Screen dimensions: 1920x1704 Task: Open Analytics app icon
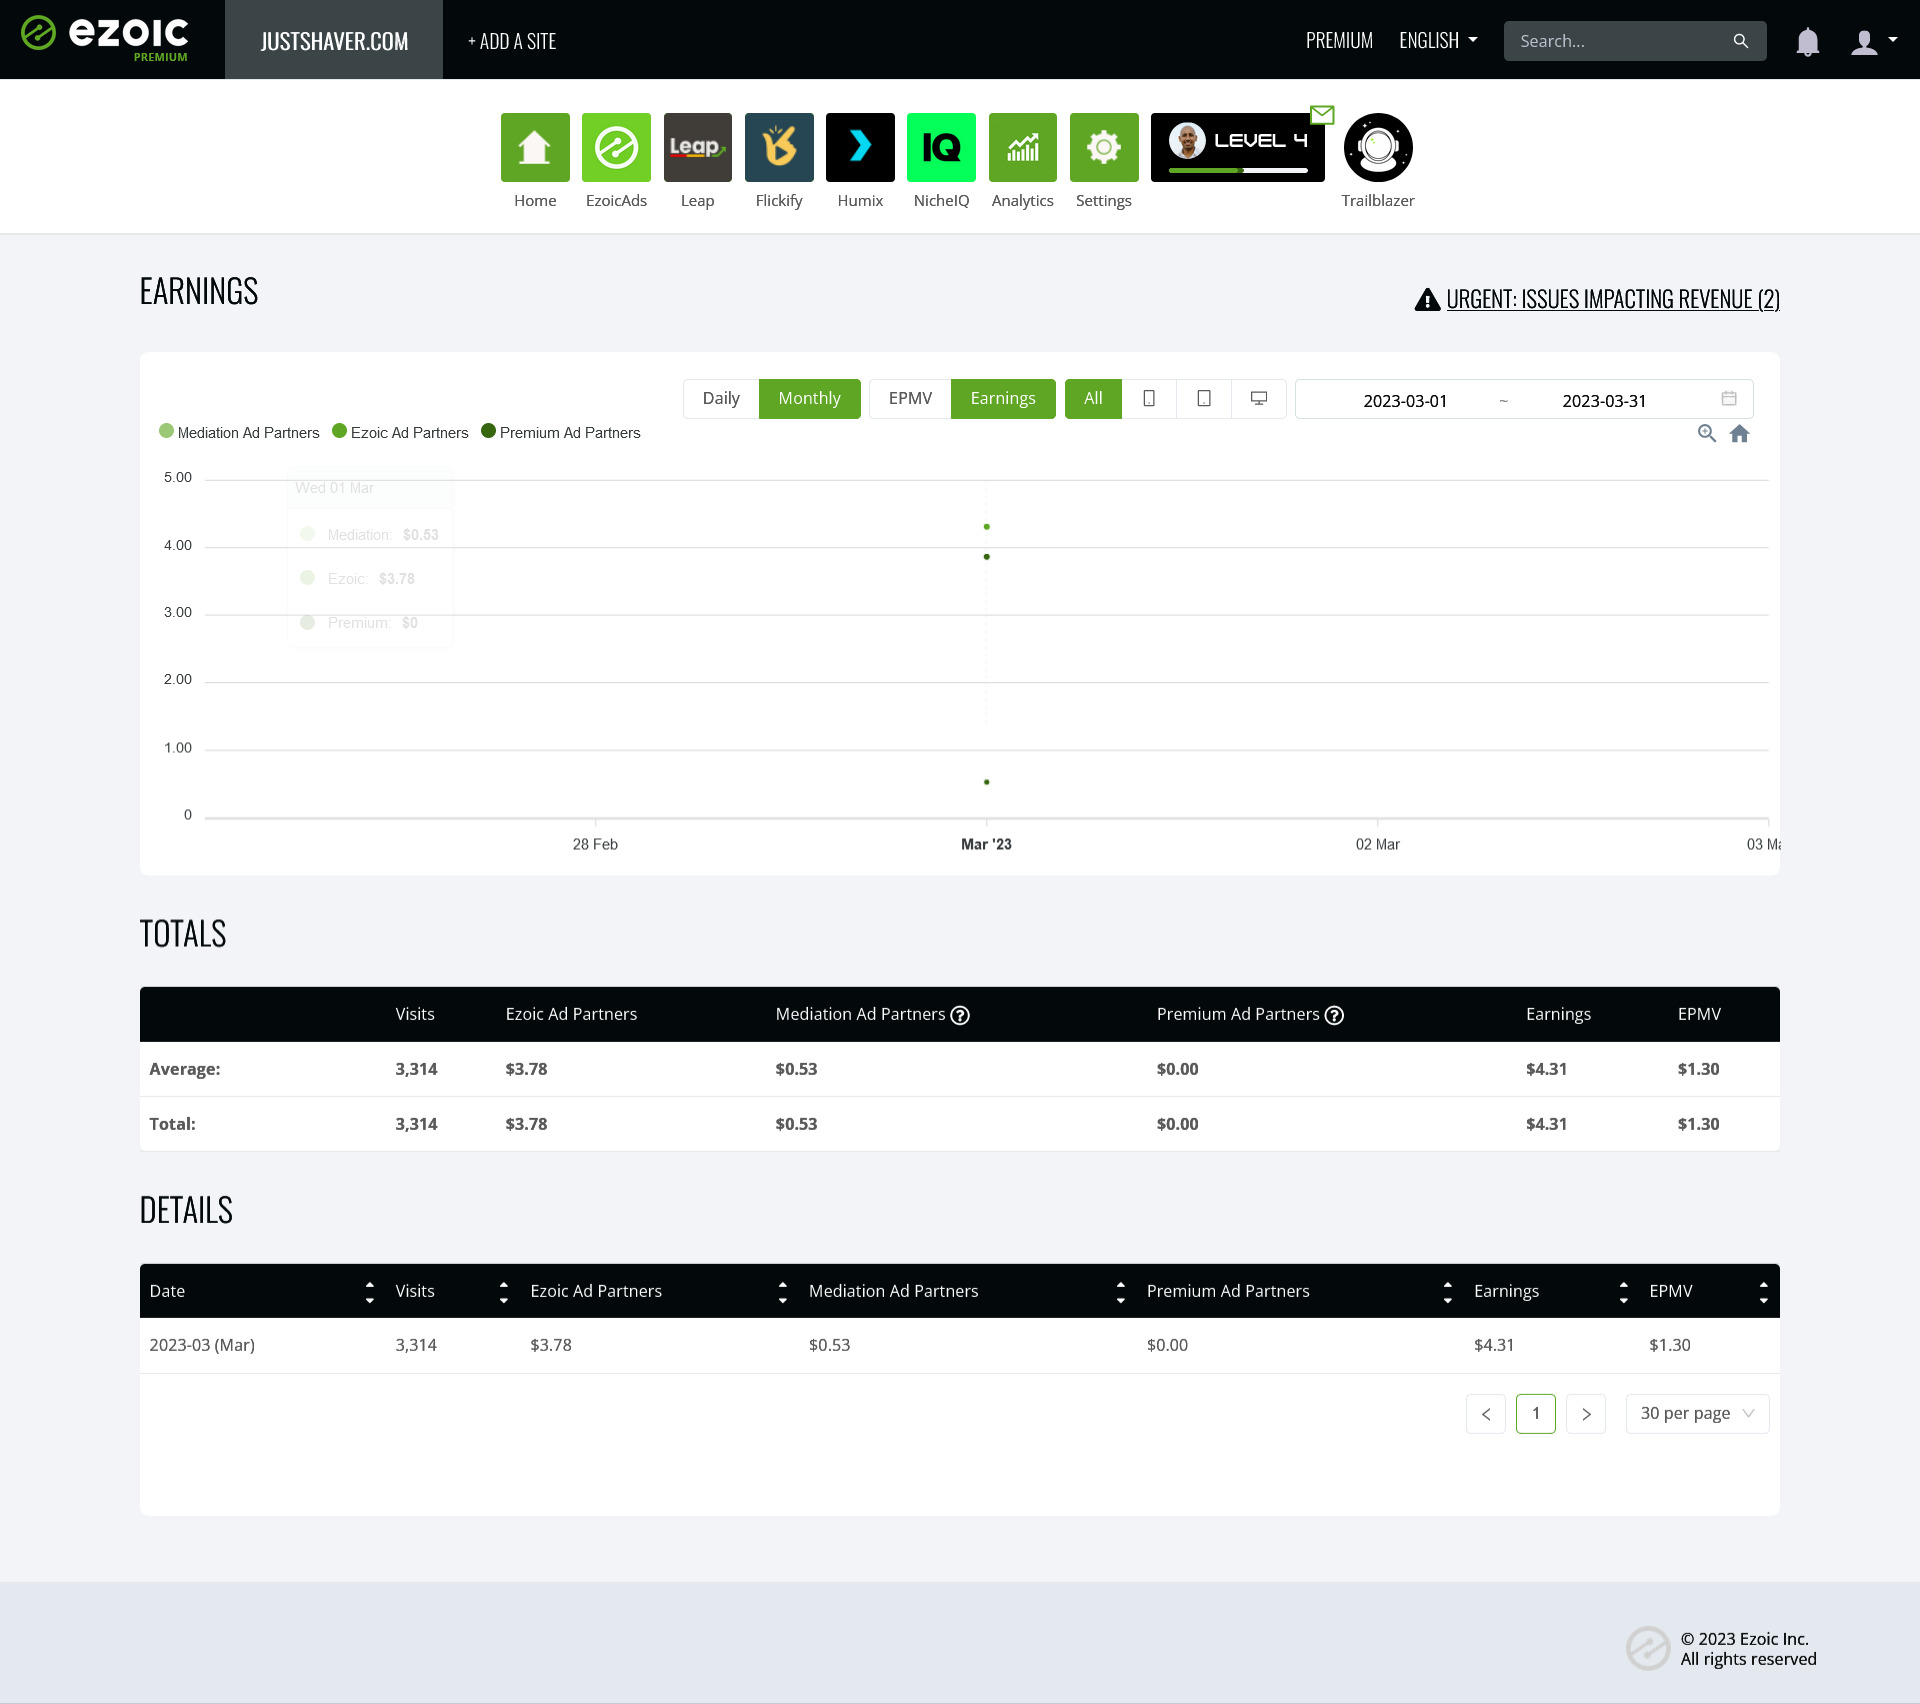pyautogui.click(x=1023, y=147)
